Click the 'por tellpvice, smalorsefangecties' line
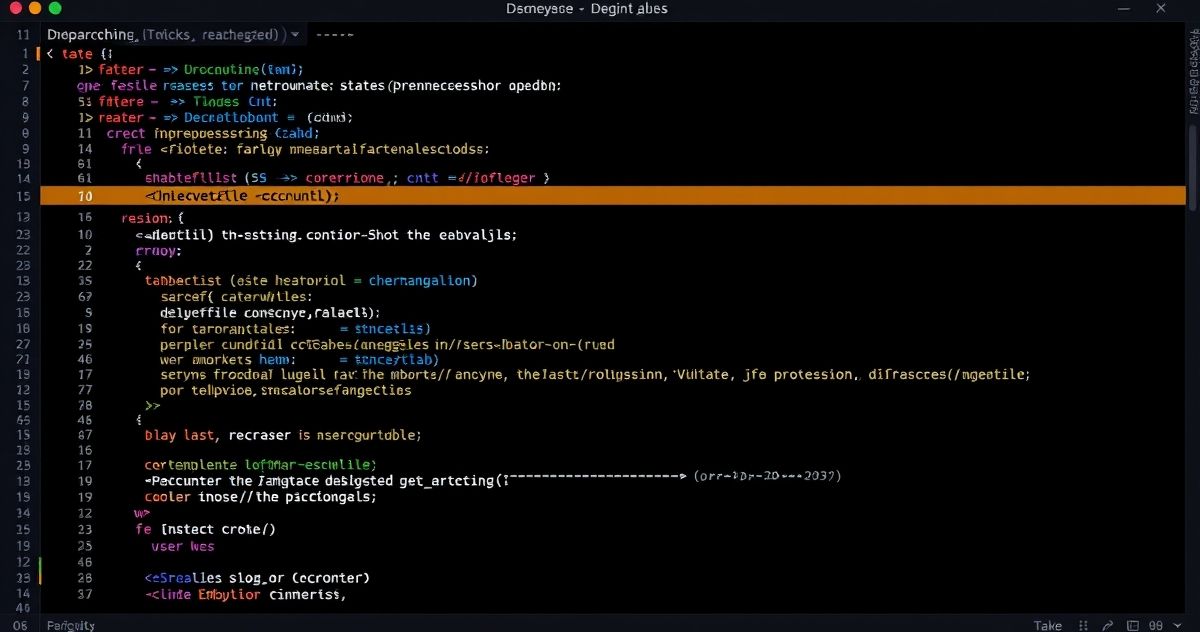The image size is (1200, 632). click(285, 391)
